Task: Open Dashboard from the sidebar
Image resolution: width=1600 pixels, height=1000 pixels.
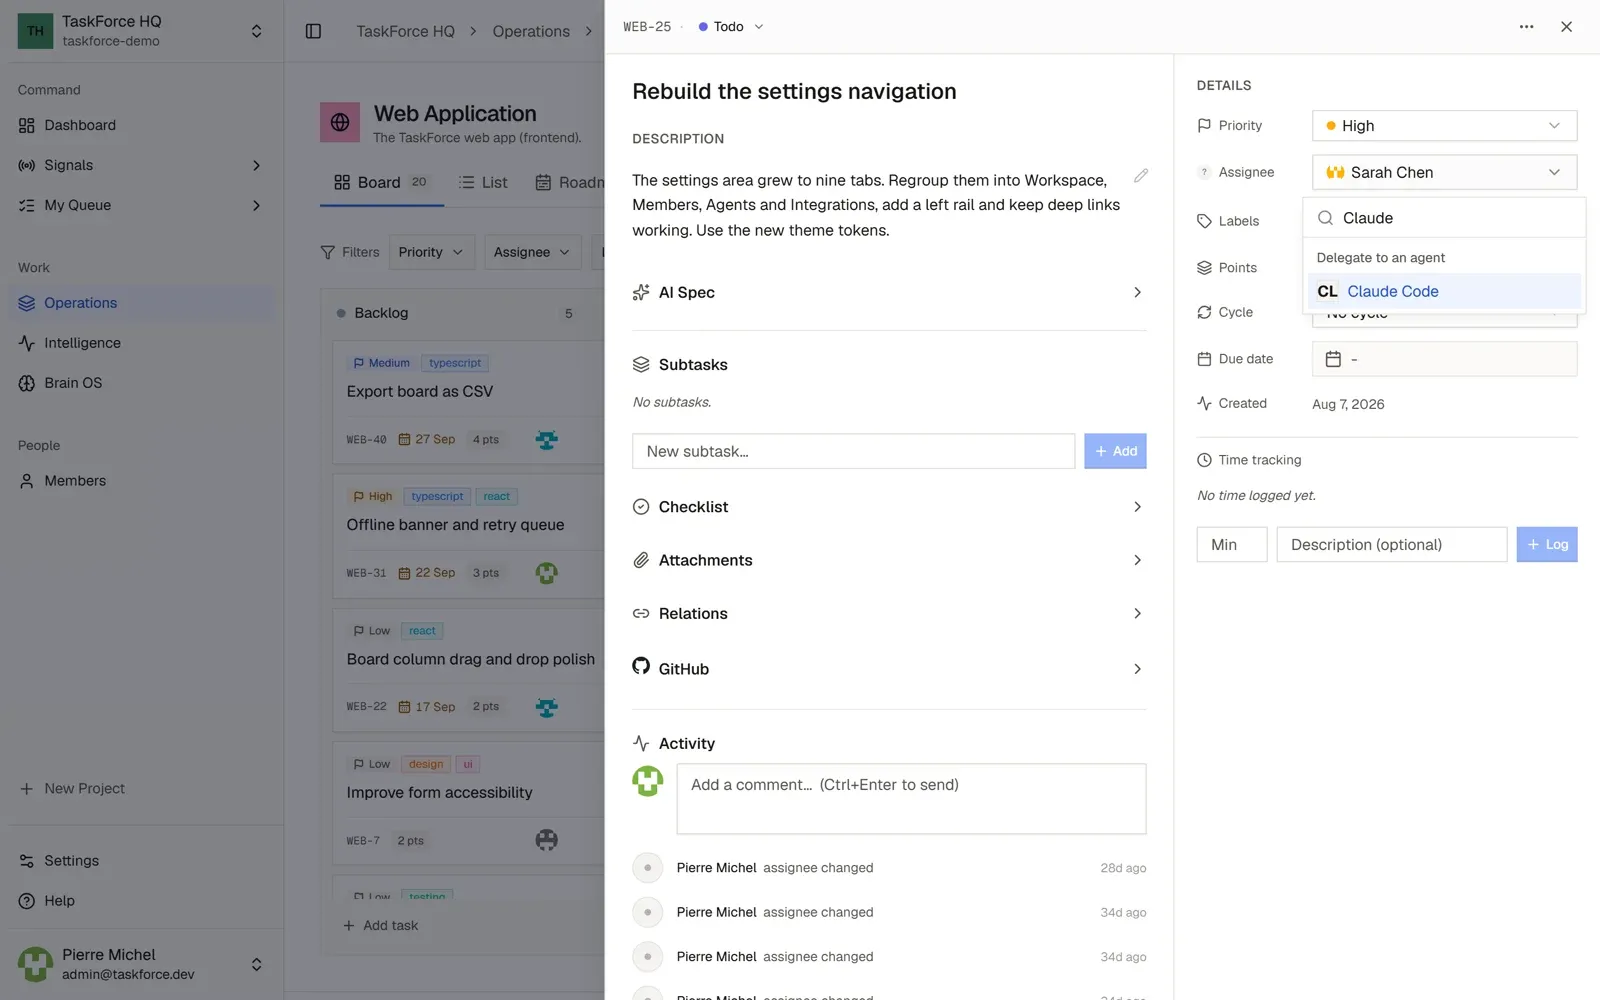Action: pos(140,125)
